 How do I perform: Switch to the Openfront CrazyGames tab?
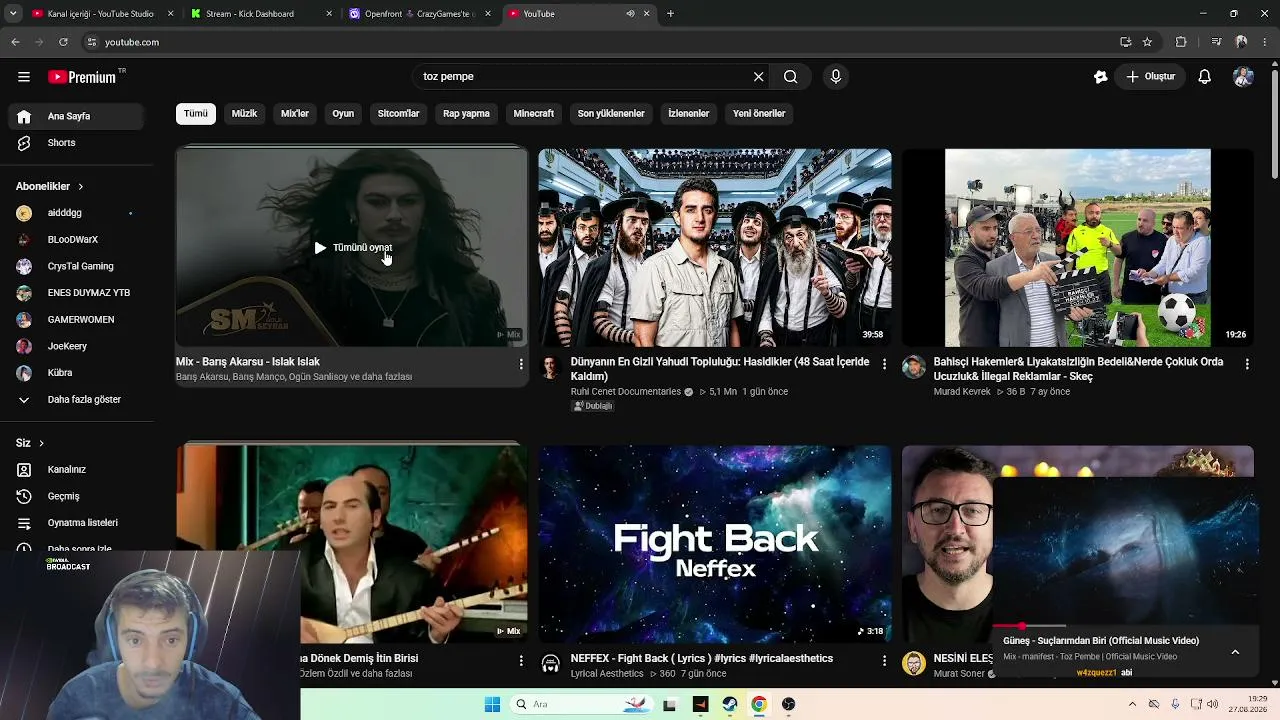coord(420,14)
